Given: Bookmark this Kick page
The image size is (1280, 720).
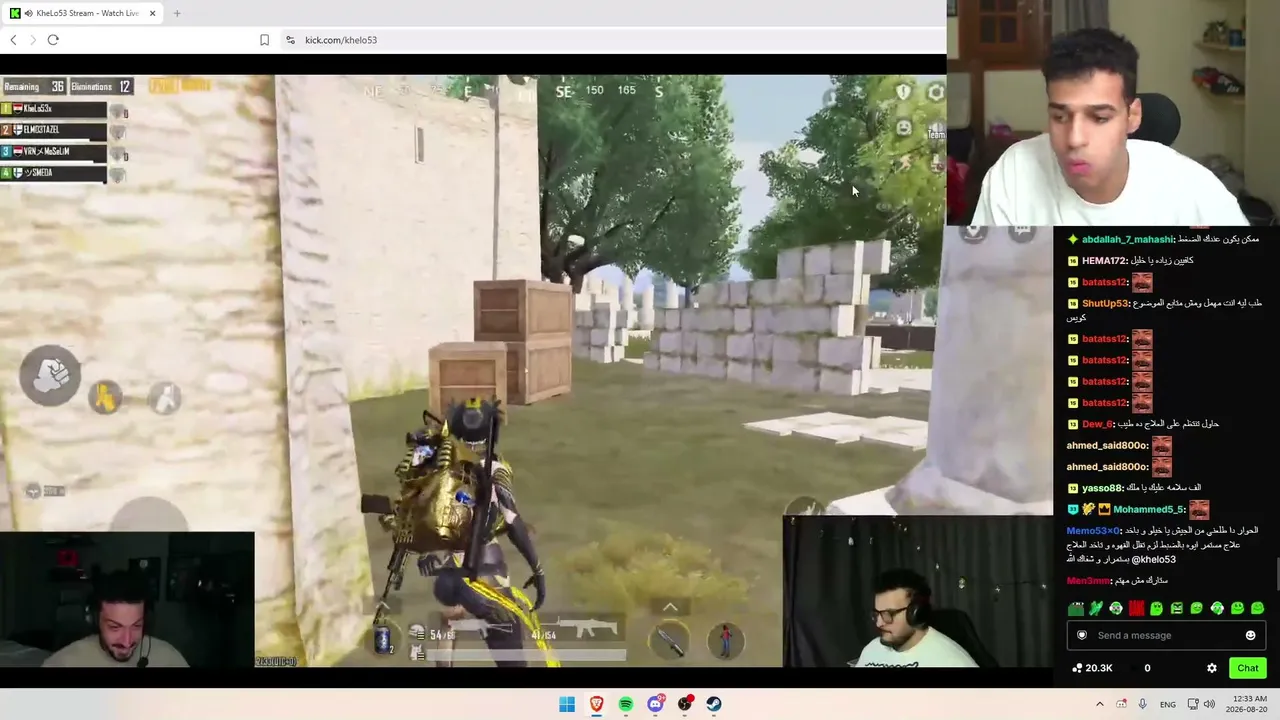Looking at the screenshot, I should click(264, 40).
